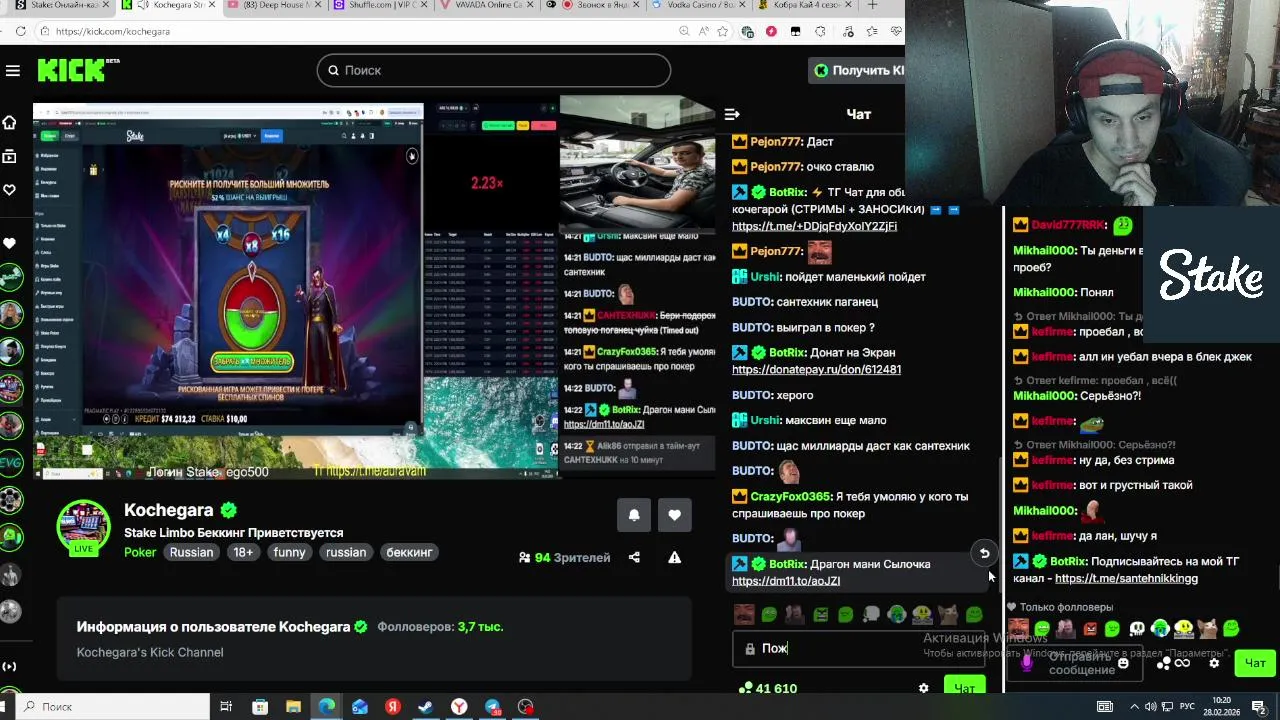Switch to the VAVADA Online Casino tab
The height and width of the screenshot is (720, 1280).
coord(488,5)
